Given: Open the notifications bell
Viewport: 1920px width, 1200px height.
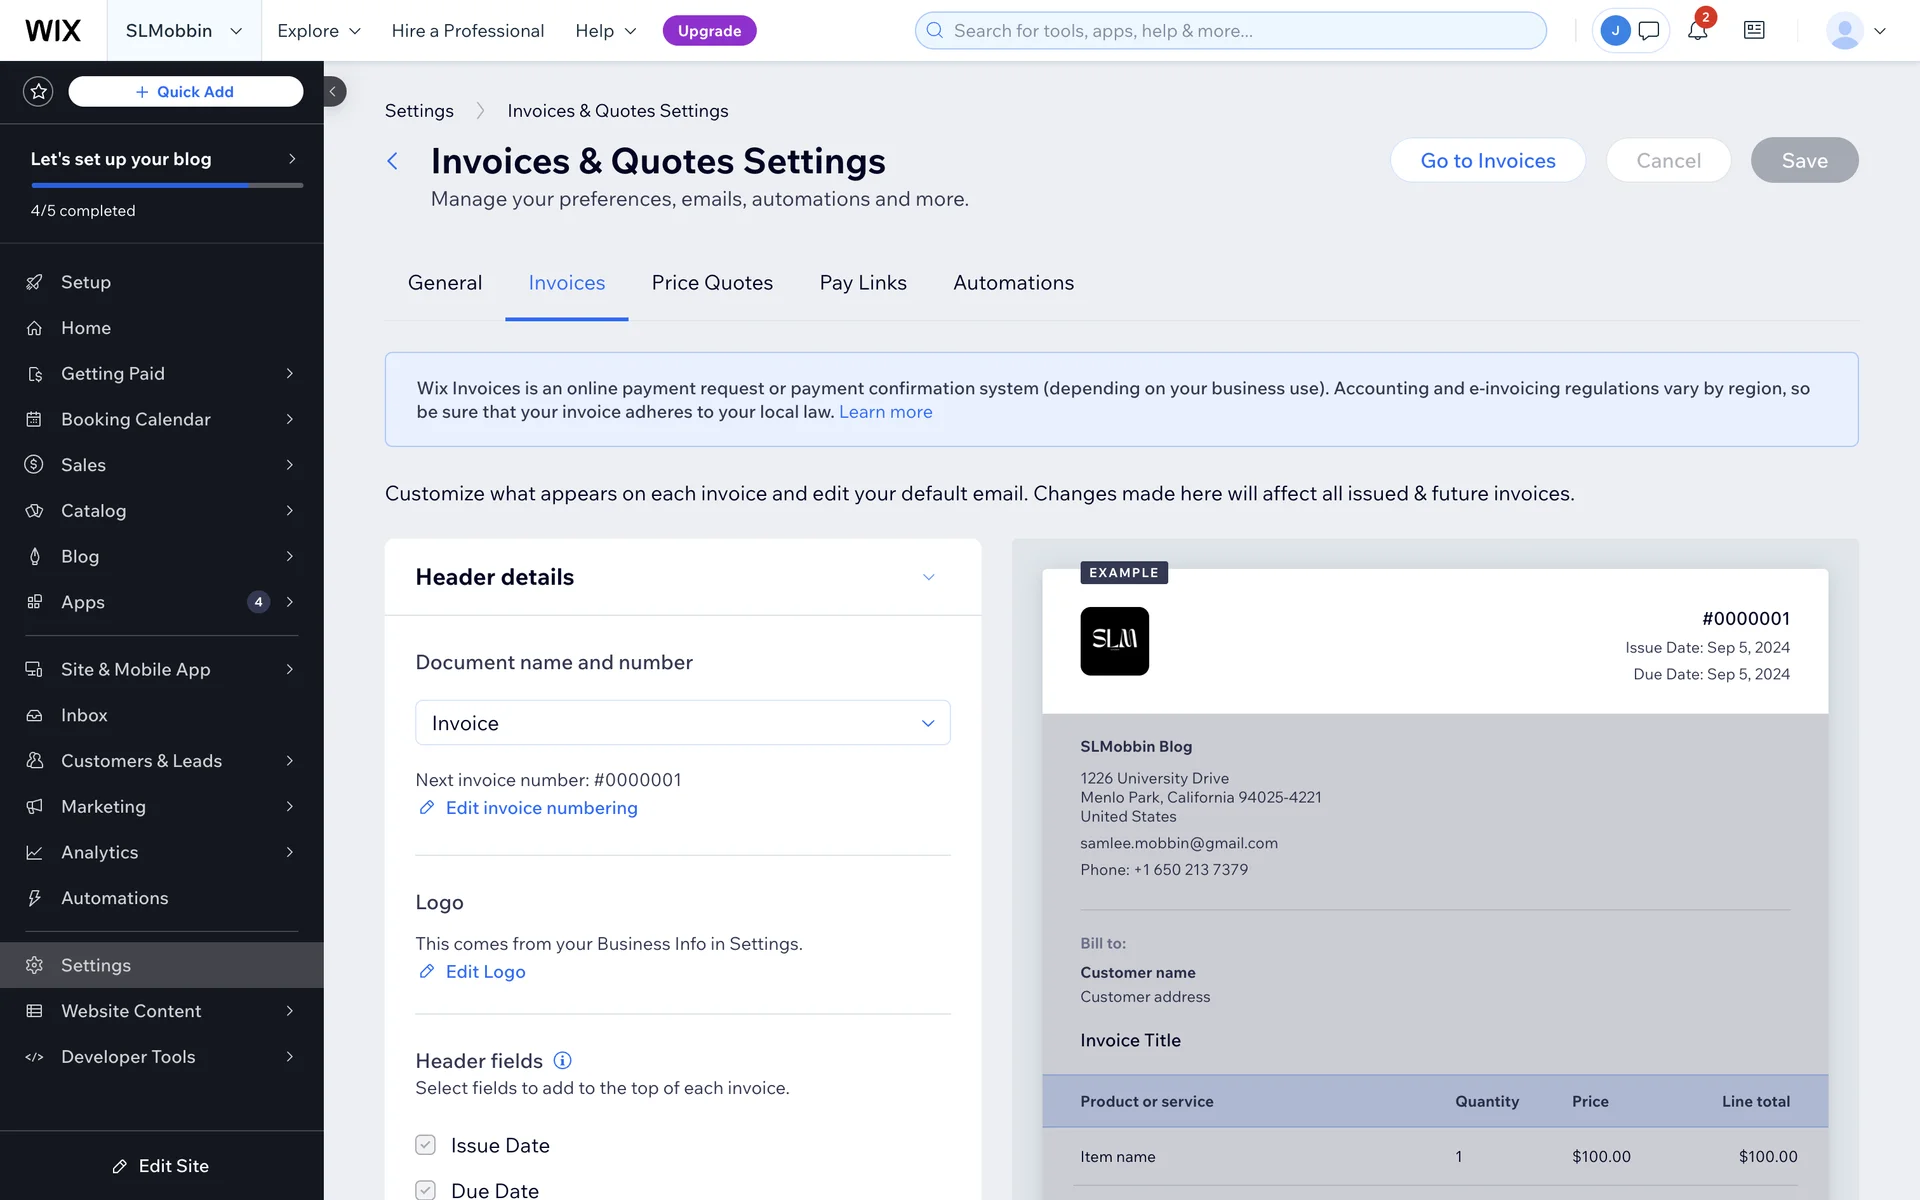Looking at the screenshot, I should [x=1697, y=31].
